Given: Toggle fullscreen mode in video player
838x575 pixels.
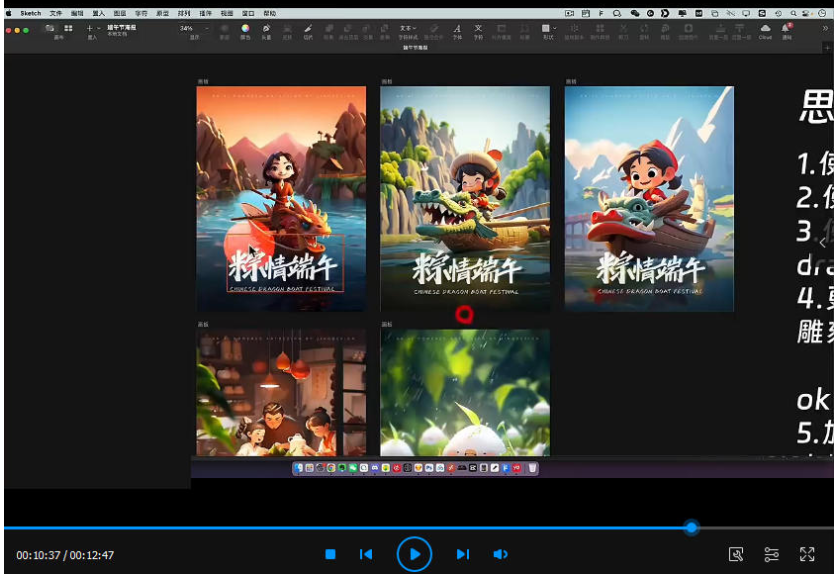Looking at the screenshot, I should click(807, 554).
